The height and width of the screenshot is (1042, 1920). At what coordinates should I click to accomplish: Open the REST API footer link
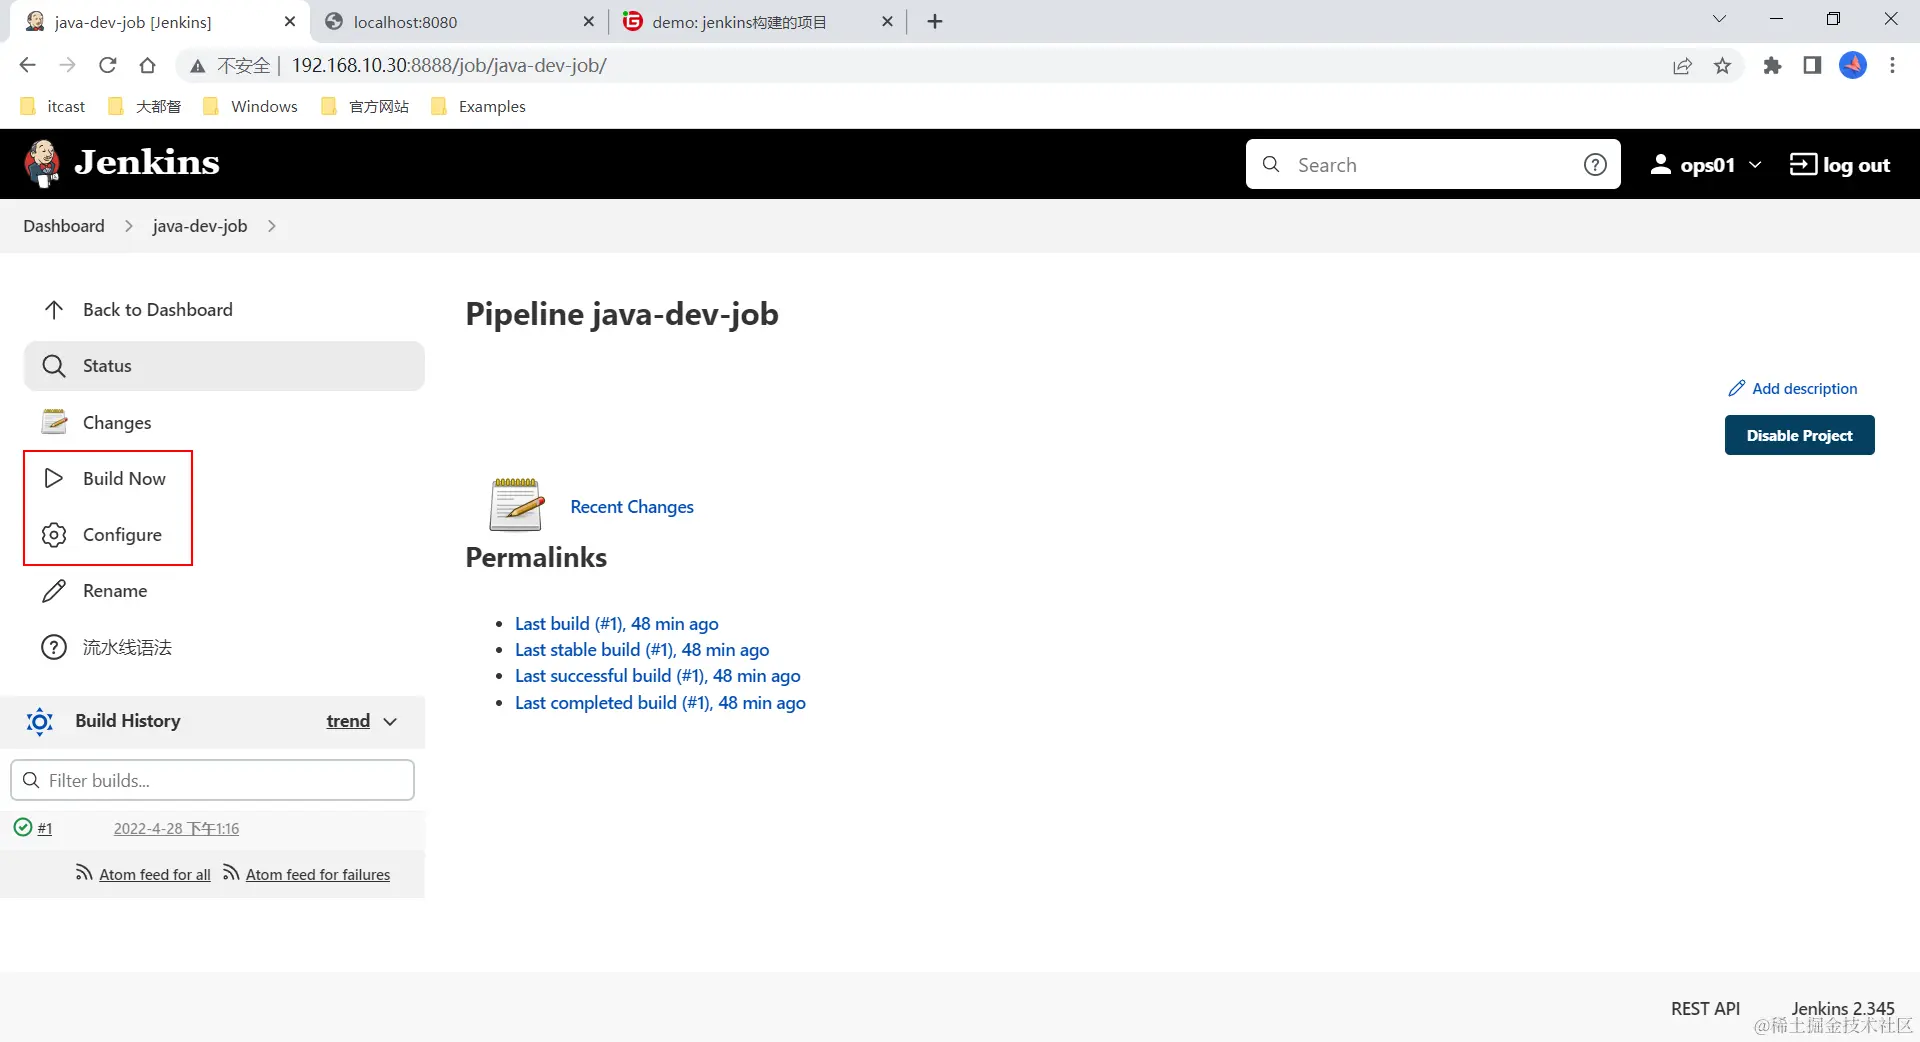click(x=1705, y=1009)
